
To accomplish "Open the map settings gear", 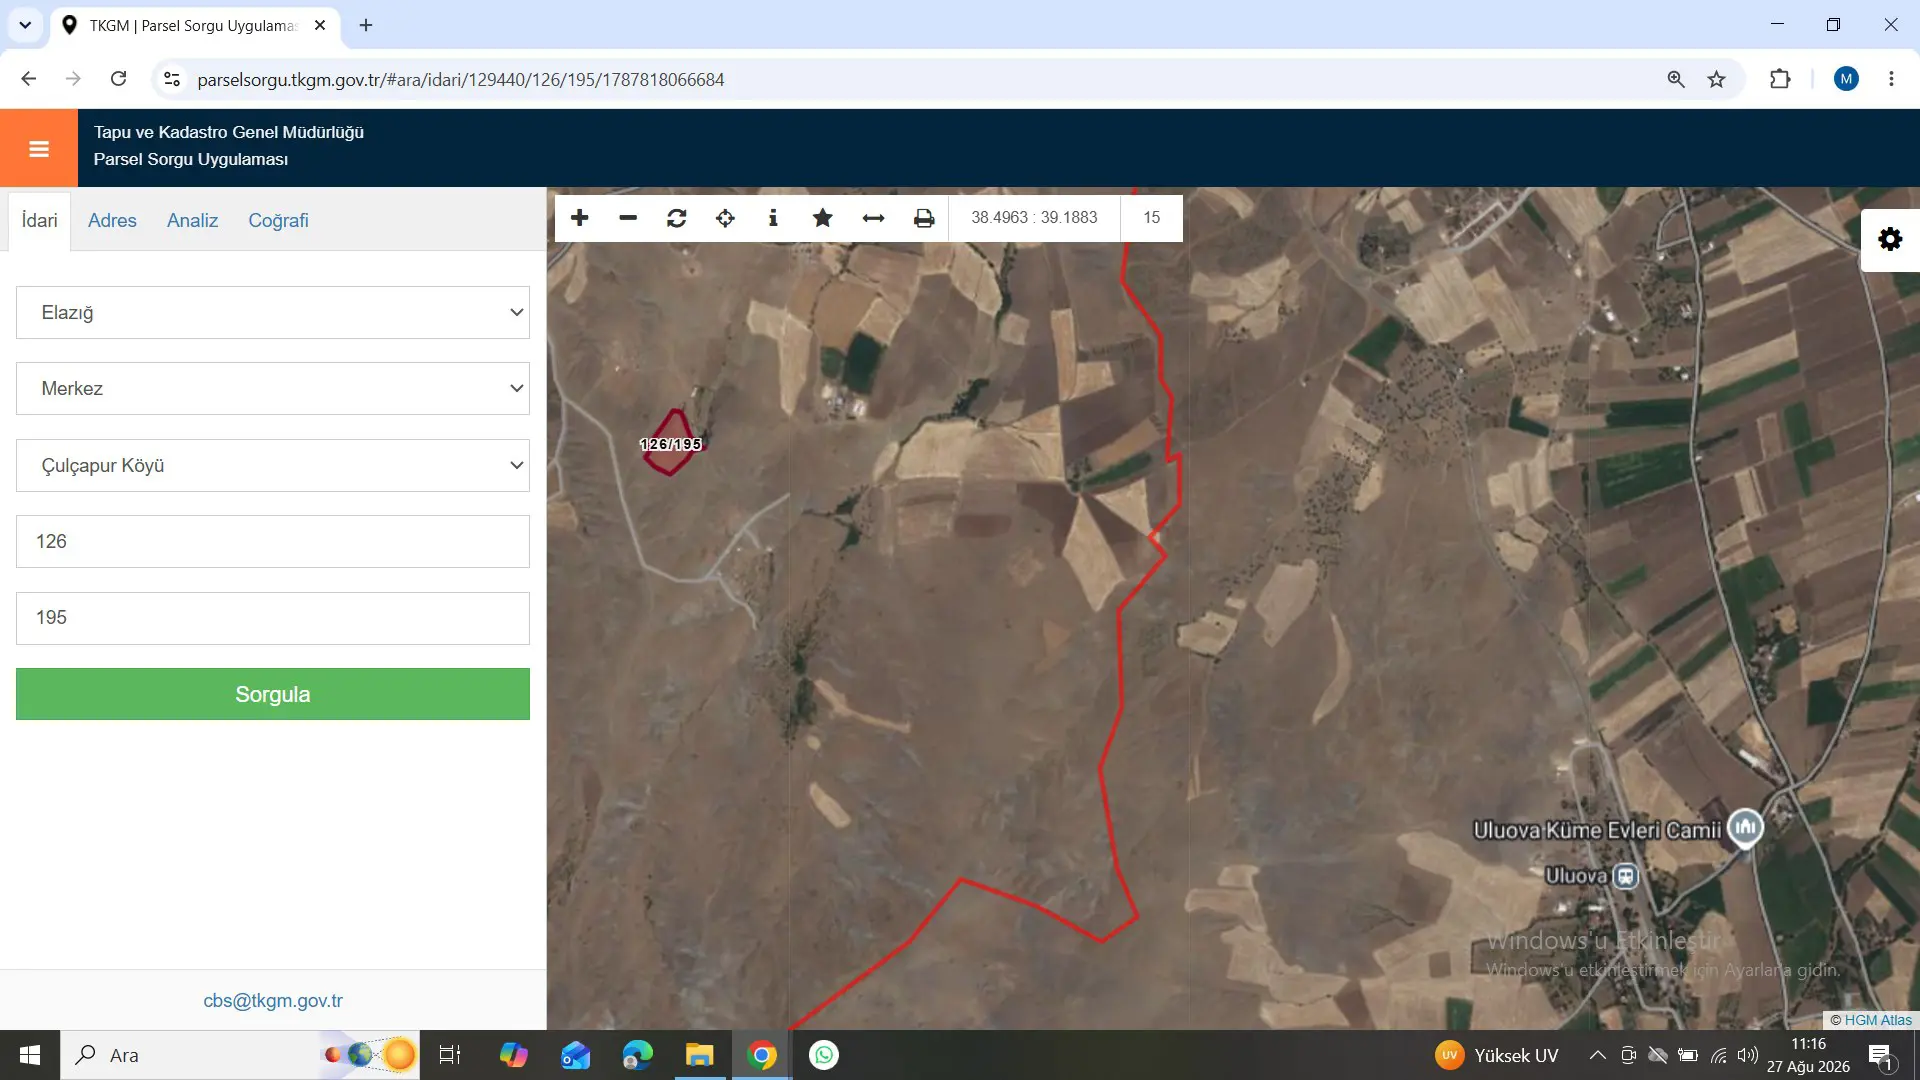I will (x=1890, y=240).
